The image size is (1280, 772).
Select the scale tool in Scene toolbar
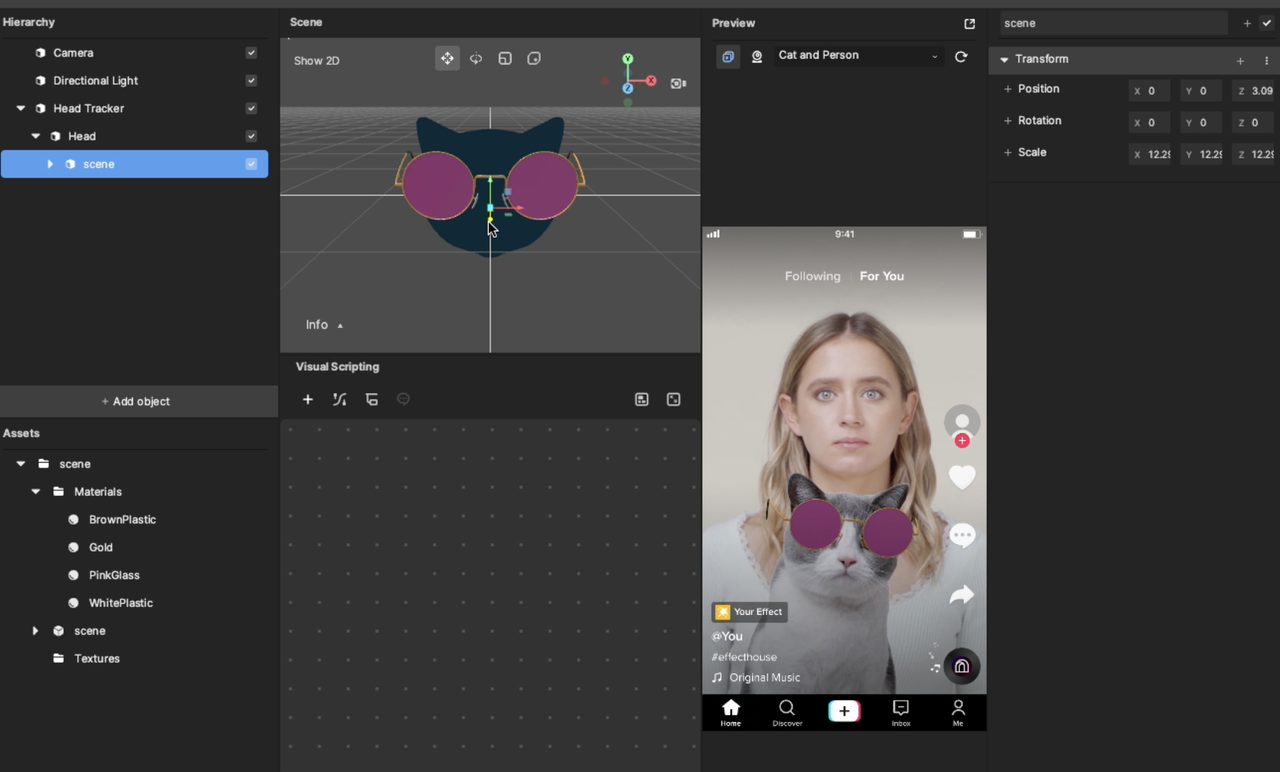[x=505, y=59]
